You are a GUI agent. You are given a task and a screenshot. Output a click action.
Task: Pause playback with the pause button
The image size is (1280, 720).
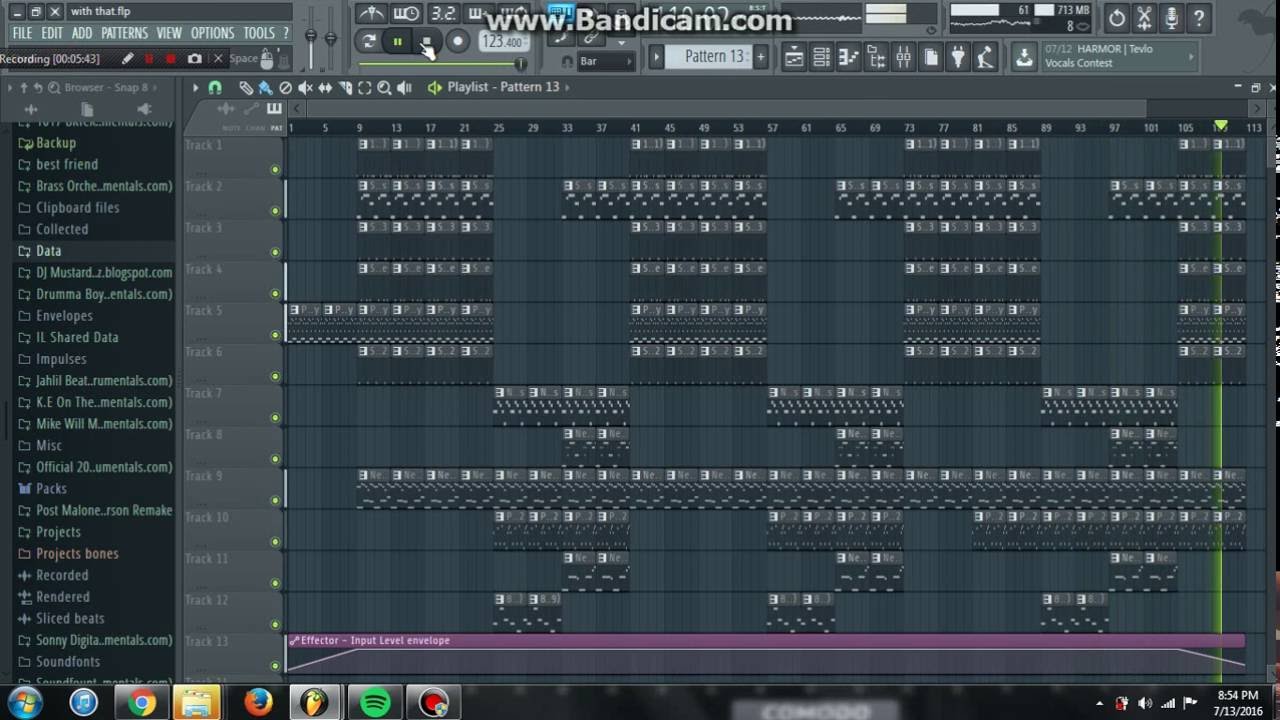398,41
